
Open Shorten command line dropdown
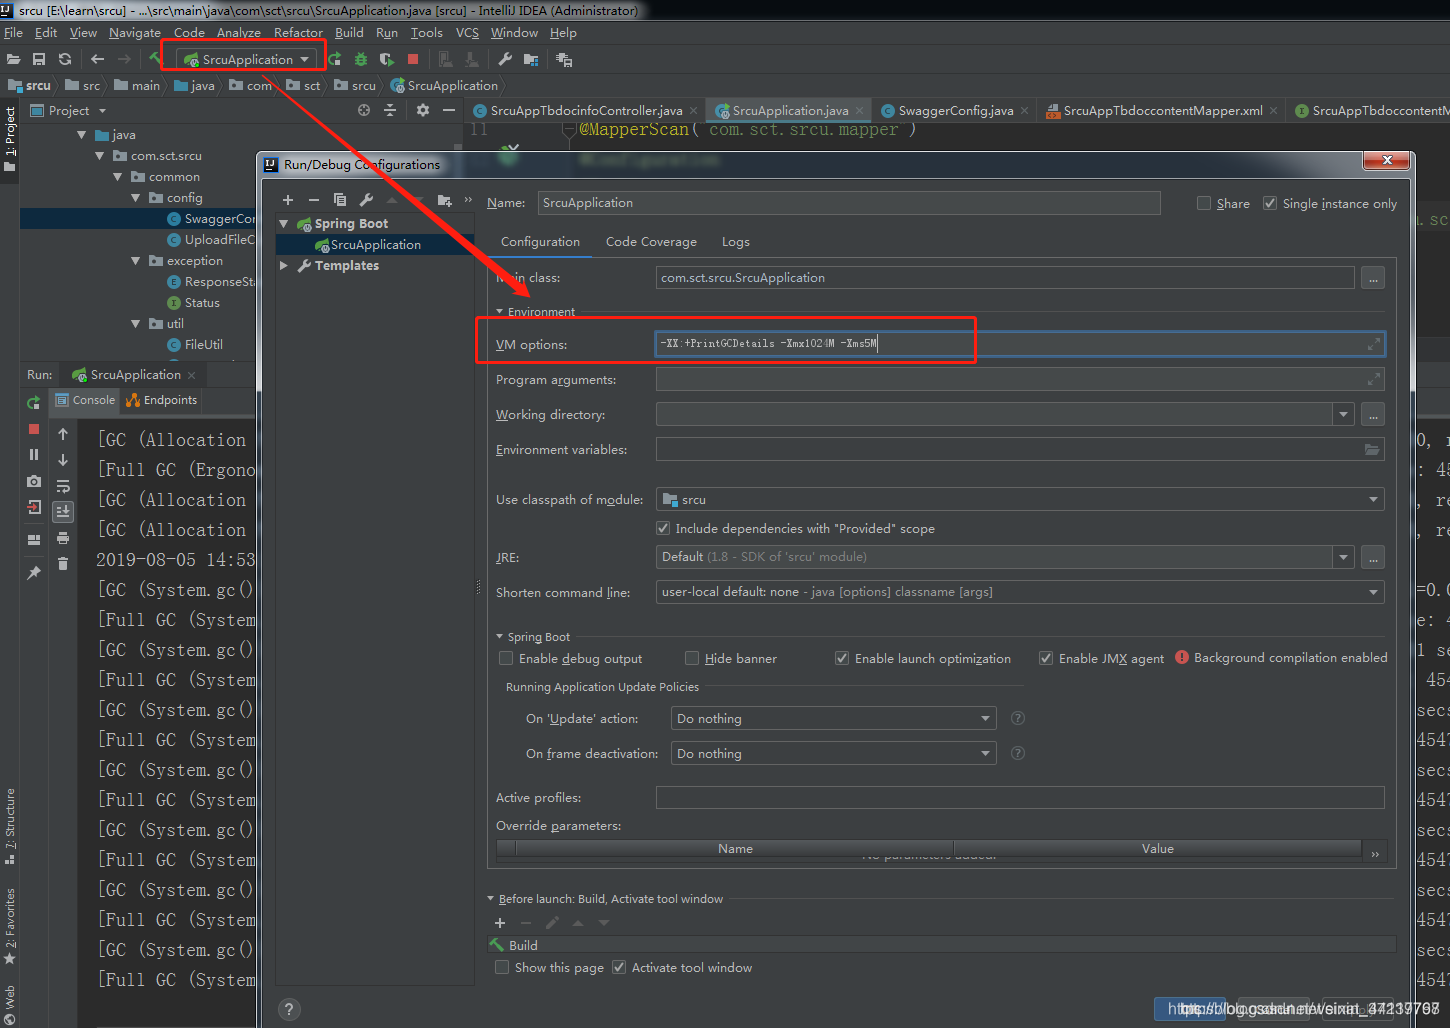[x=1020, y=592]
